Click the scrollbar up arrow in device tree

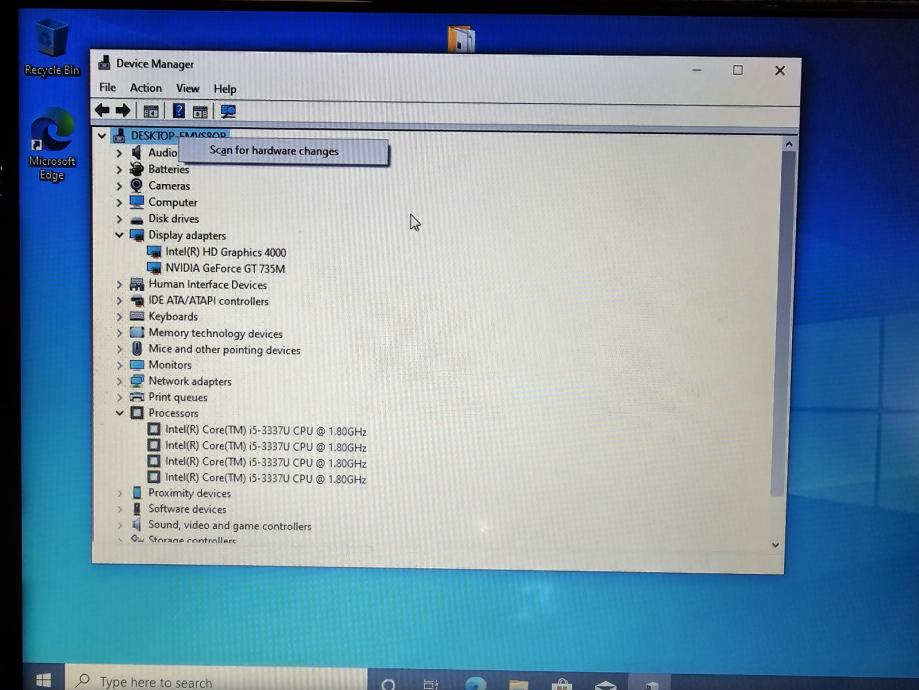click(x=789, y=144)
